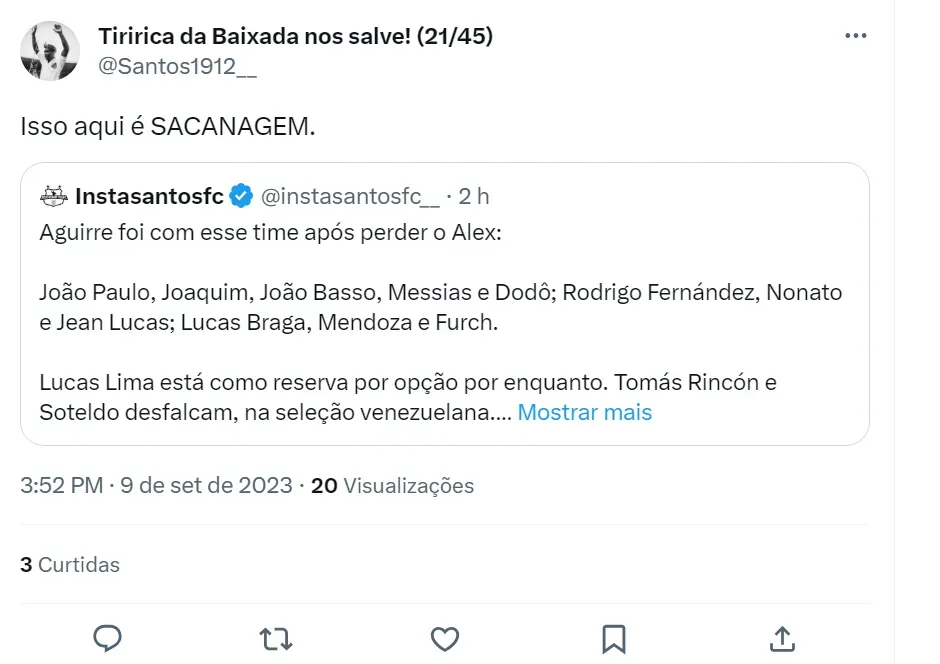Viewport: 940px width, 664px height.
Task: Bookmark this tweet
Action: tap(613, 638)
